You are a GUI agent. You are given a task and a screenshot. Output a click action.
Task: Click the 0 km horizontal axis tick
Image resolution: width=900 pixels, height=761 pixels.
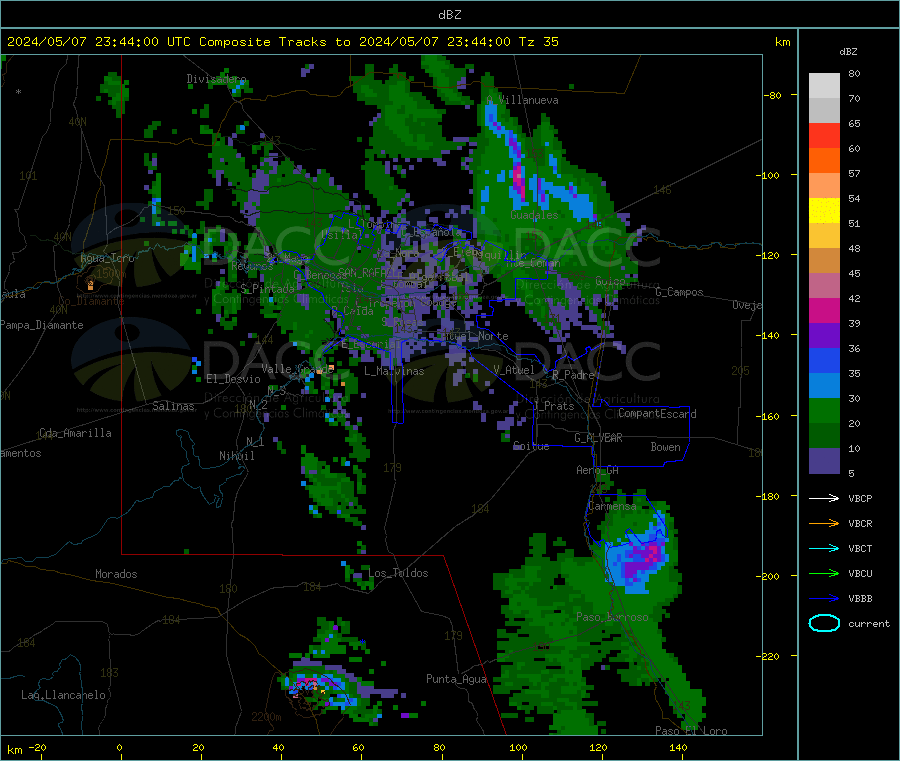(x=119, y=747)
